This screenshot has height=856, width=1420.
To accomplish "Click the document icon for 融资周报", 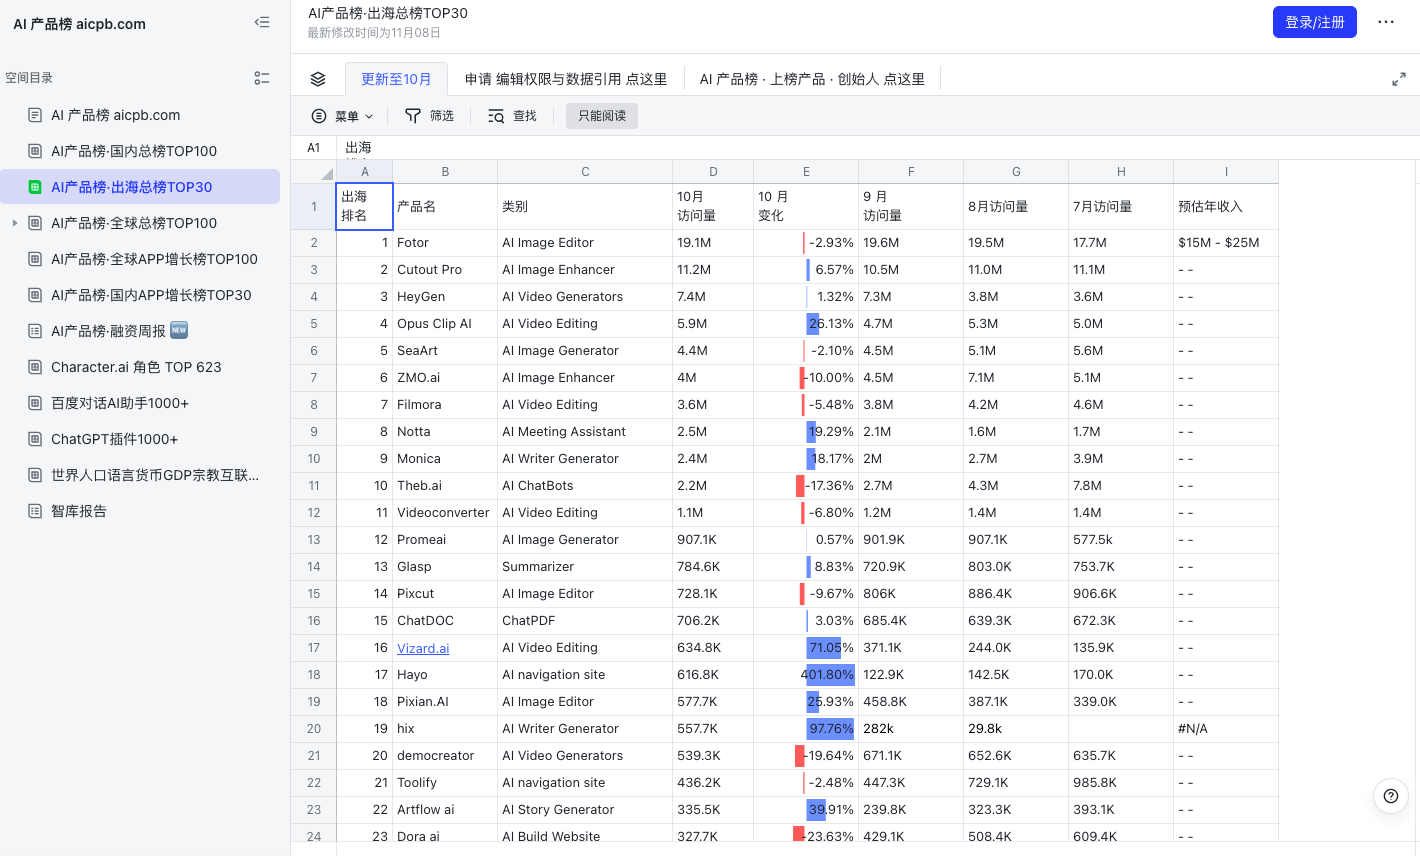I will (35, 331).
